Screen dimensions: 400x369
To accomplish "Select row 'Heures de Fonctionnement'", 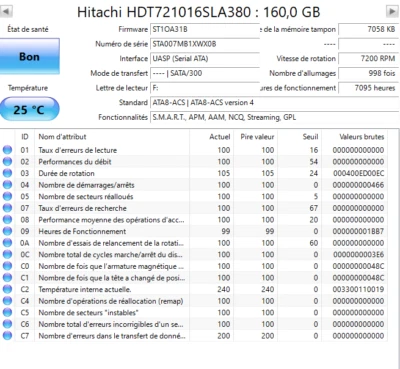I will point(194,231).
